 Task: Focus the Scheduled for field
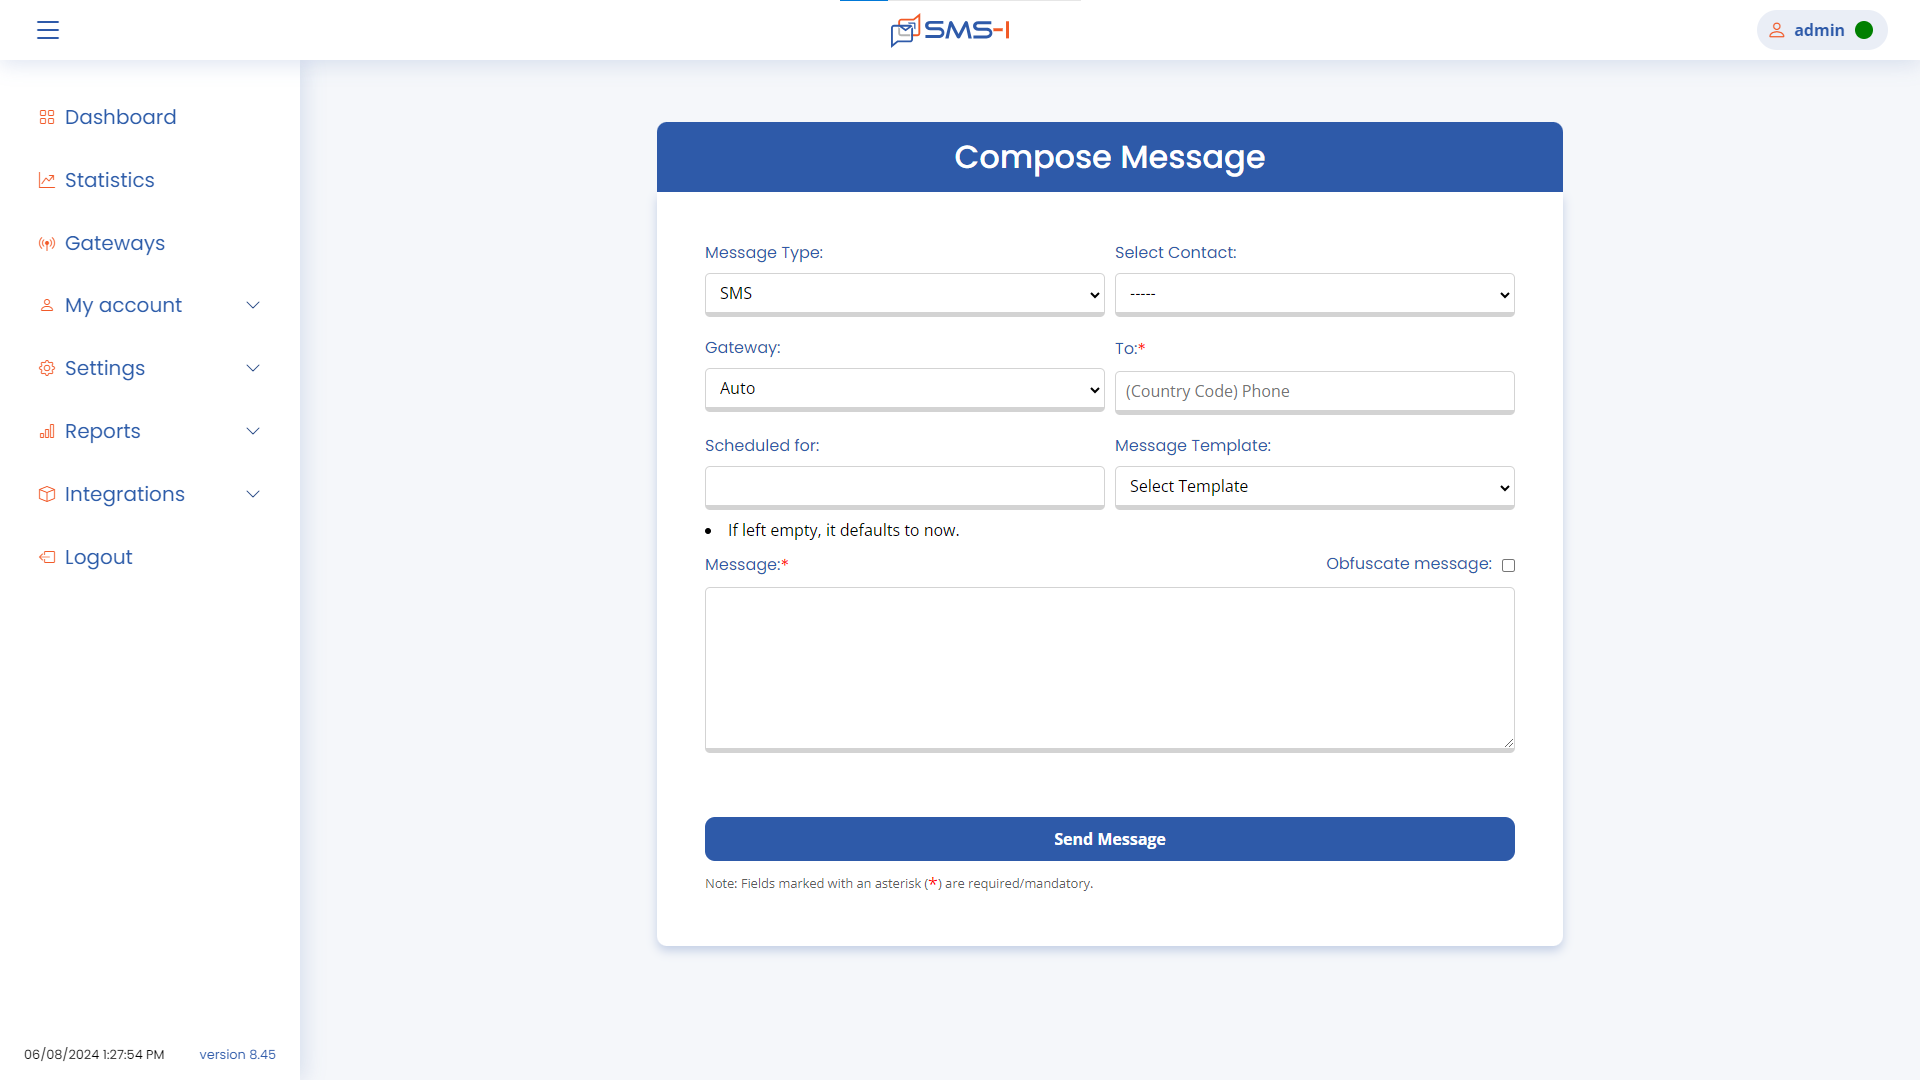pyautogui.click(x=904, y=487)
